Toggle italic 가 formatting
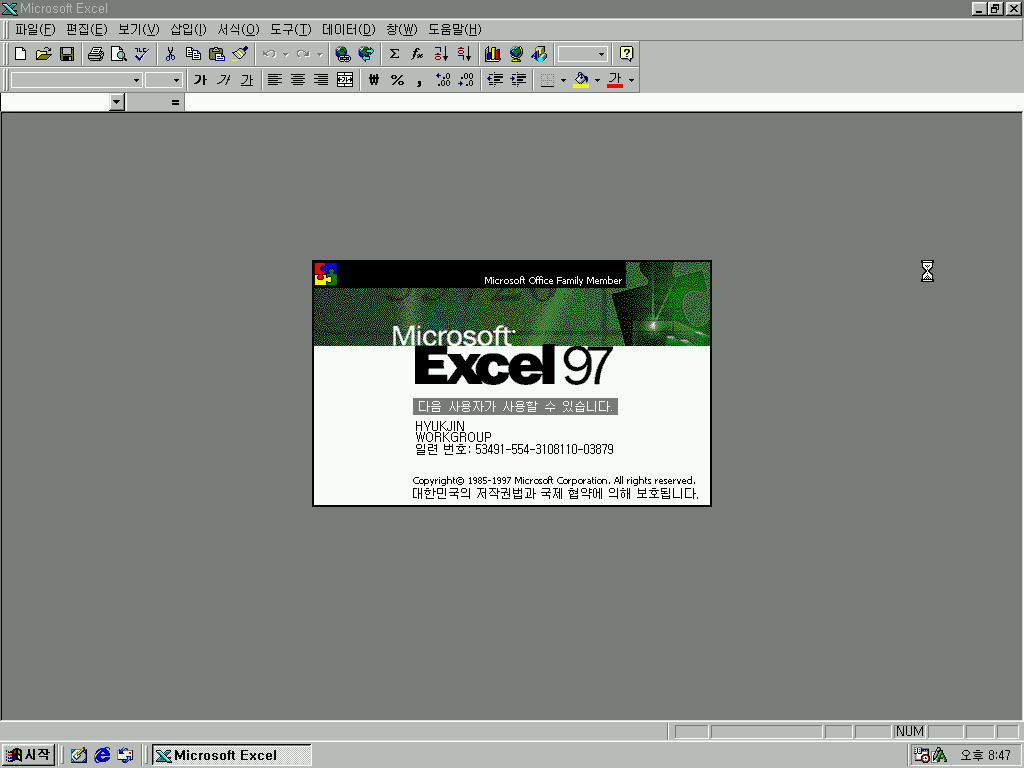The height and width of the screenshot is (768, 1024). tap(223, 80)
